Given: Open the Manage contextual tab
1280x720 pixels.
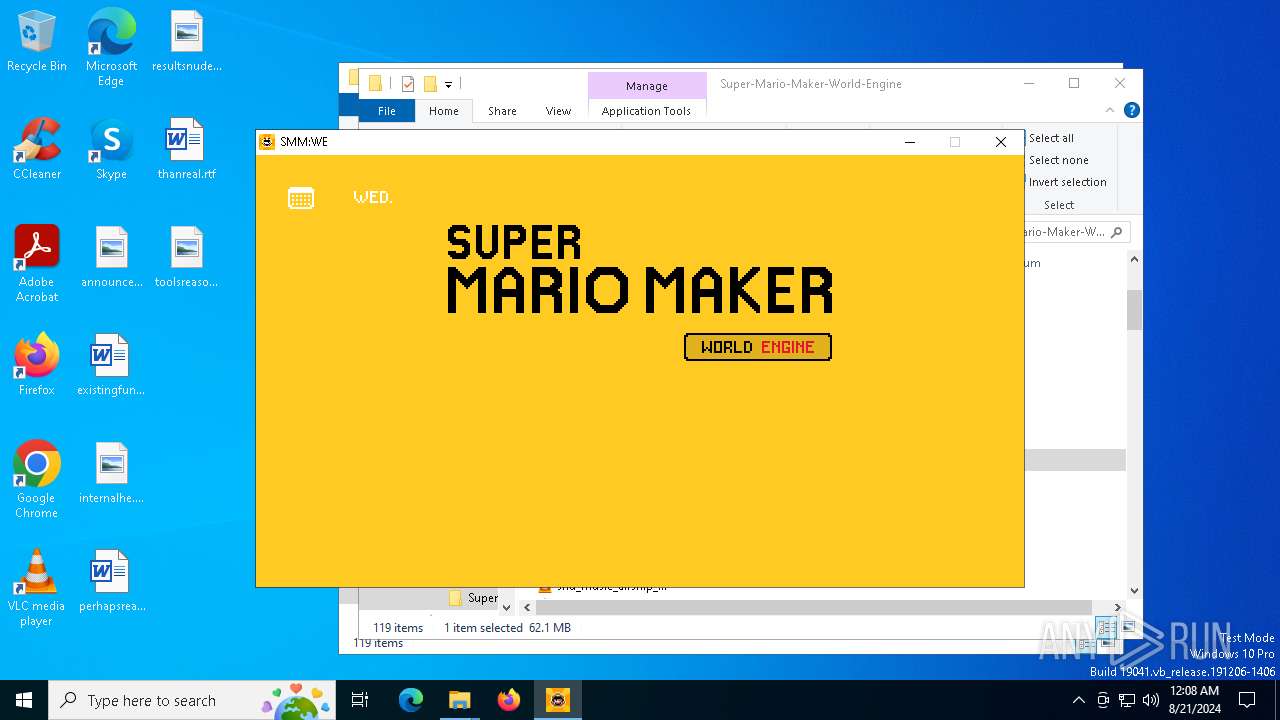Looking at the screenshot, I should click(x=646, y=86).
